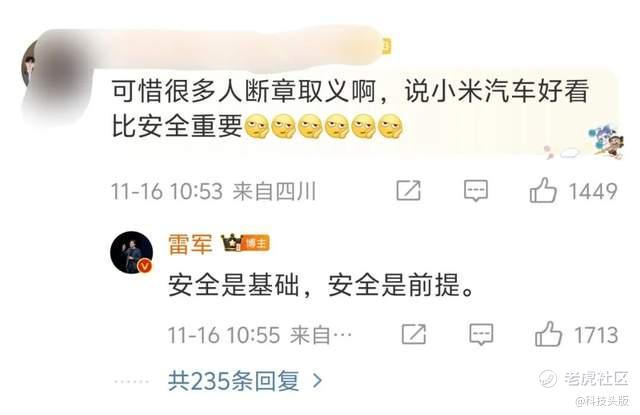Tap 雷军's profile avatar
Image resolution: width=640 pixels, height=415 pixels.
click(x=131, y=252)
